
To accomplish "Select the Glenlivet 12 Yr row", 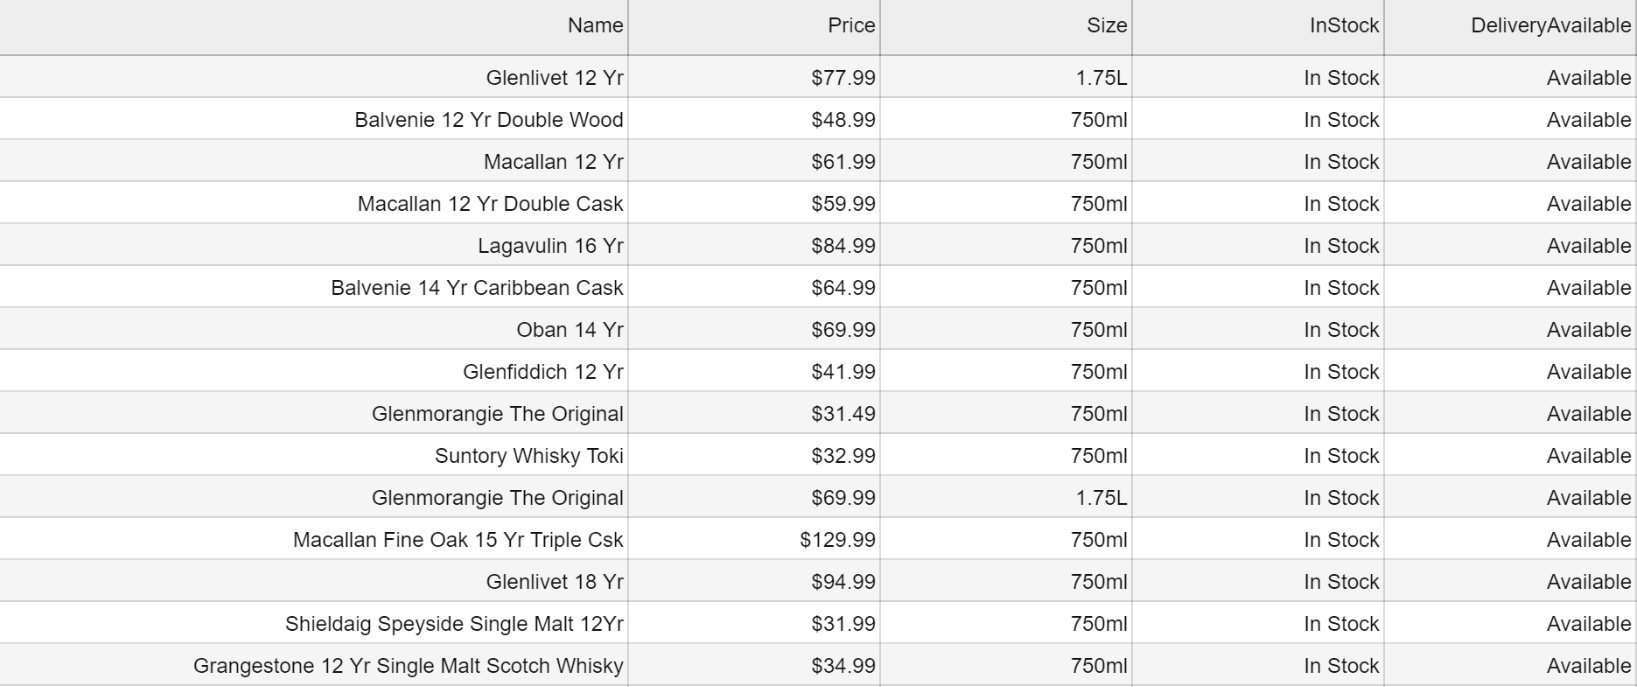I will click(x=818, y=77).
